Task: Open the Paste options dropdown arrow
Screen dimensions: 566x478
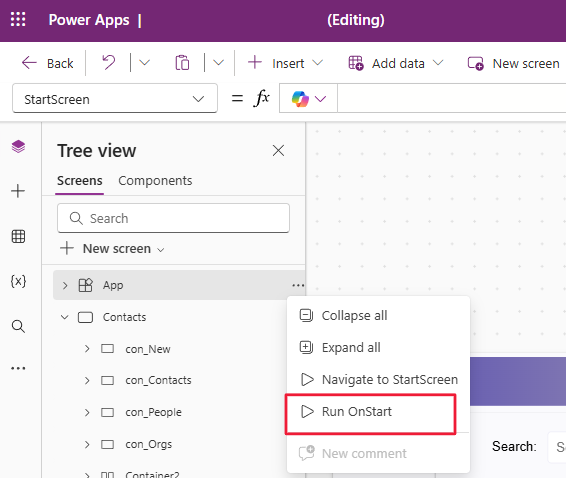Action: click(218, 63)
